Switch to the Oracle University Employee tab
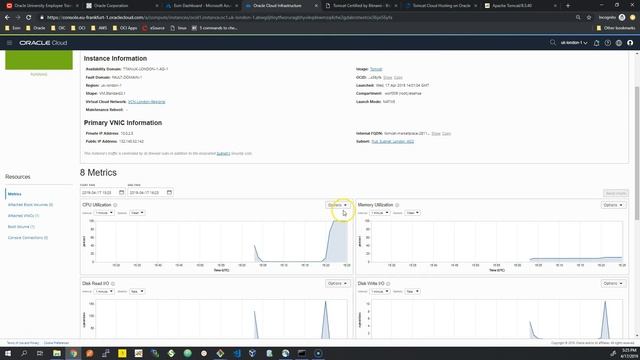Image resolution: width=640 pixels, height=360 pixels. click(x=42, y=6)
